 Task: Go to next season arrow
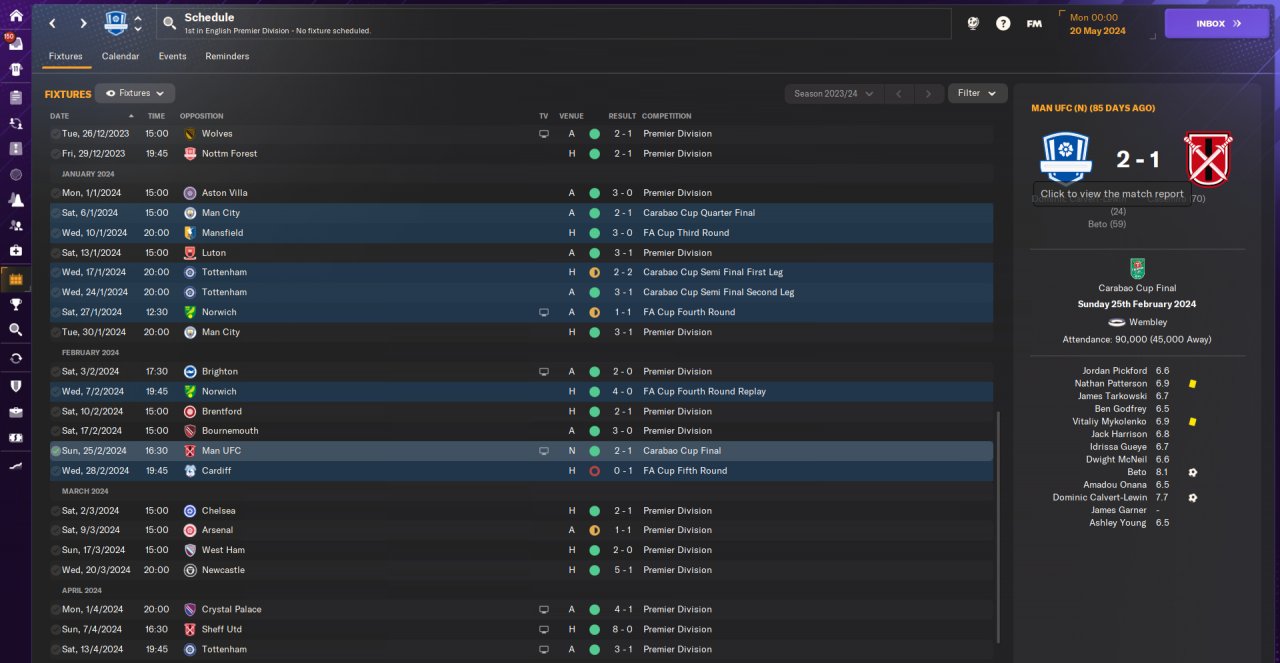(x=929, y=93)
